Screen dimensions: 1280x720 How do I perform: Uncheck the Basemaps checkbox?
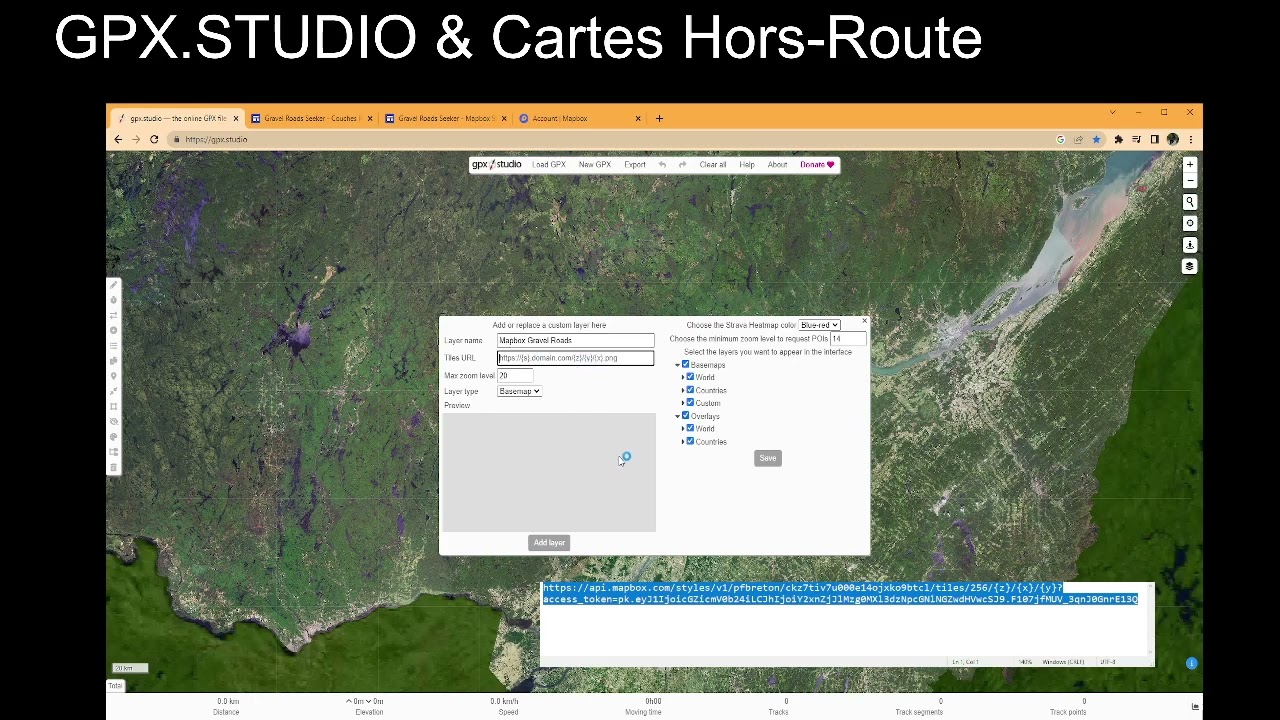pos(685,364)
